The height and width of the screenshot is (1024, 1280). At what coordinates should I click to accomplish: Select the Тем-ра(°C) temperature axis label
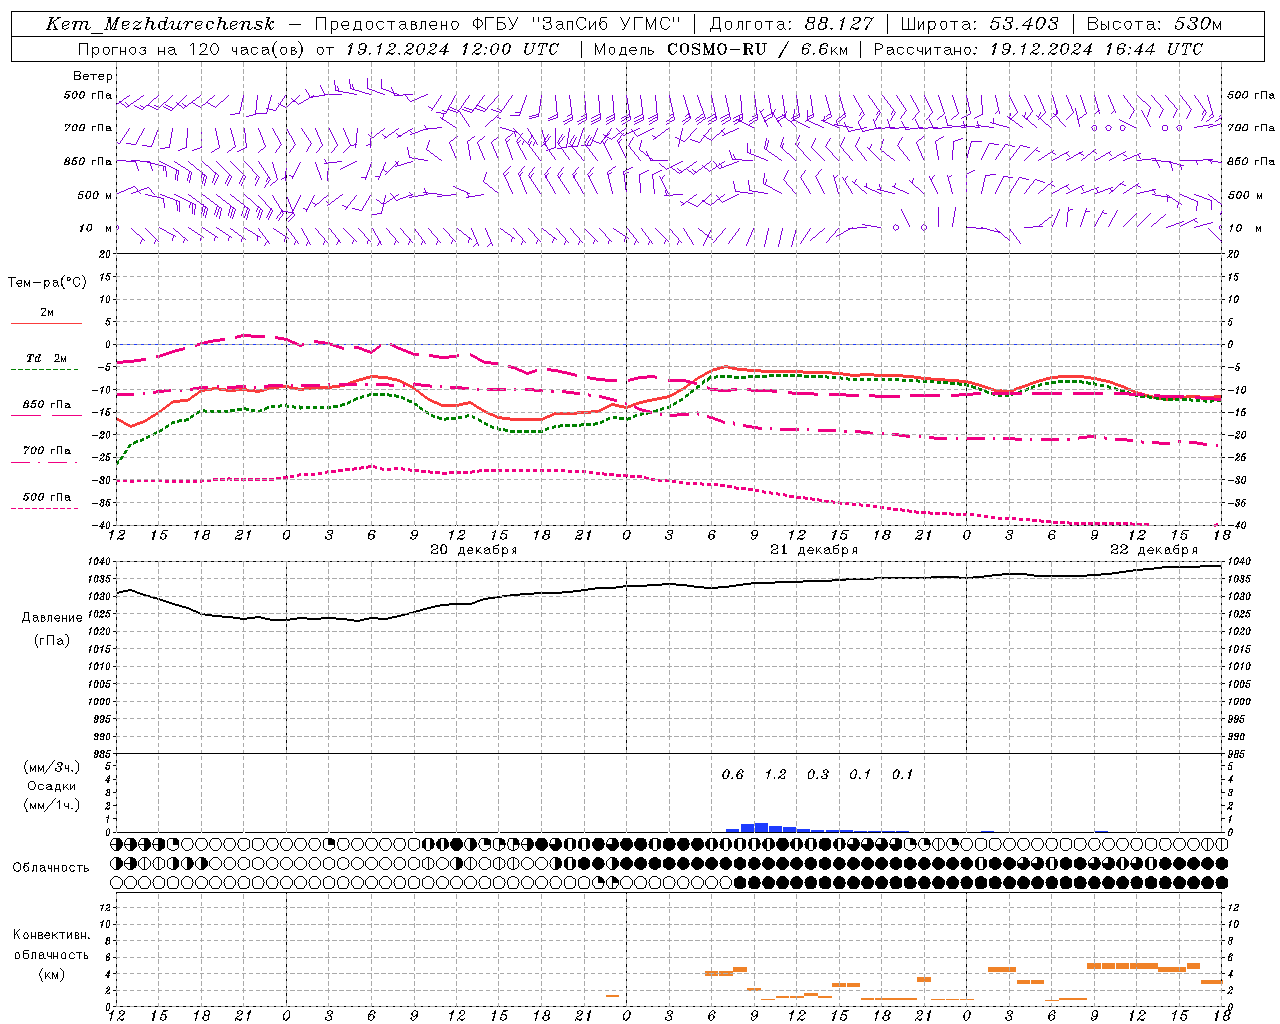pyautogui.click(x=47, y=283)
